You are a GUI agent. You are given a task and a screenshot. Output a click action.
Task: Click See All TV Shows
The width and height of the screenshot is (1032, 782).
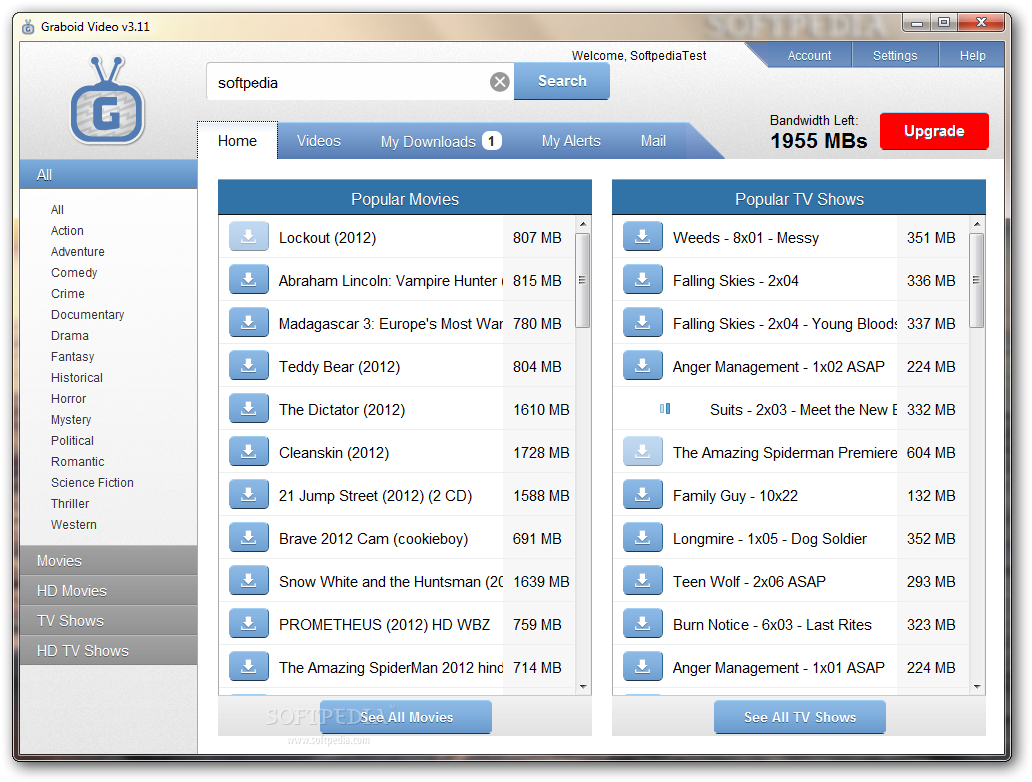point(799,716)
